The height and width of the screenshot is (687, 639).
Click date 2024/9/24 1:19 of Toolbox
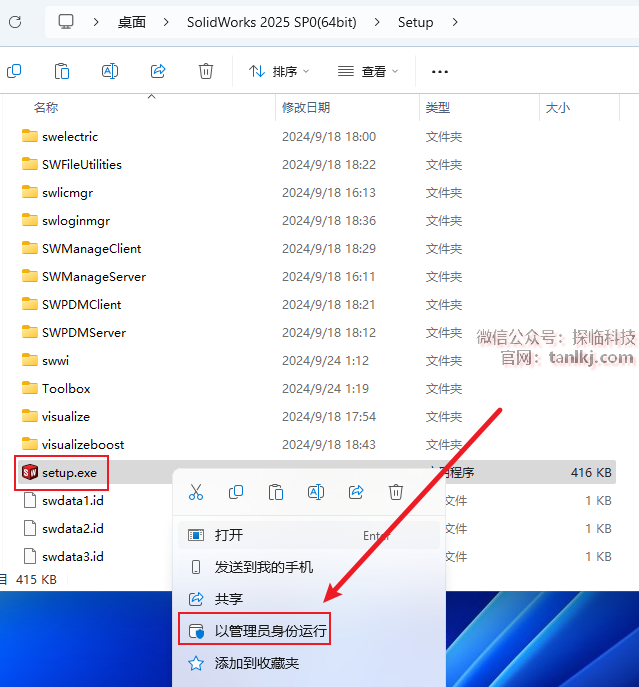pyautogui.click(x=325, y=388)
